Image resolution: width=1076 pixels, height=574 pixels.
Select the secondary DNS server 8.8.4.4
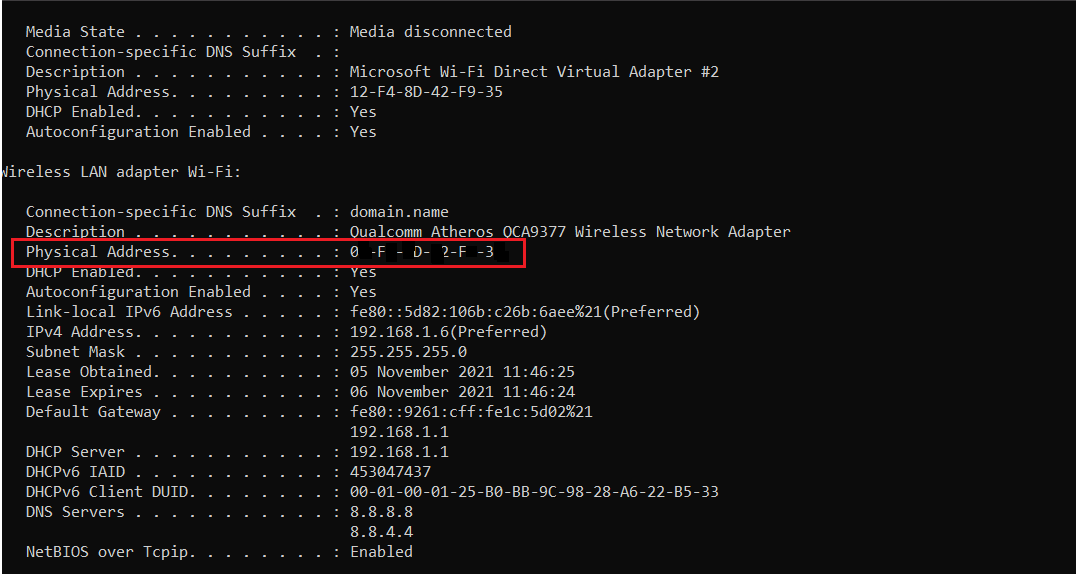[x=381, y=532]
